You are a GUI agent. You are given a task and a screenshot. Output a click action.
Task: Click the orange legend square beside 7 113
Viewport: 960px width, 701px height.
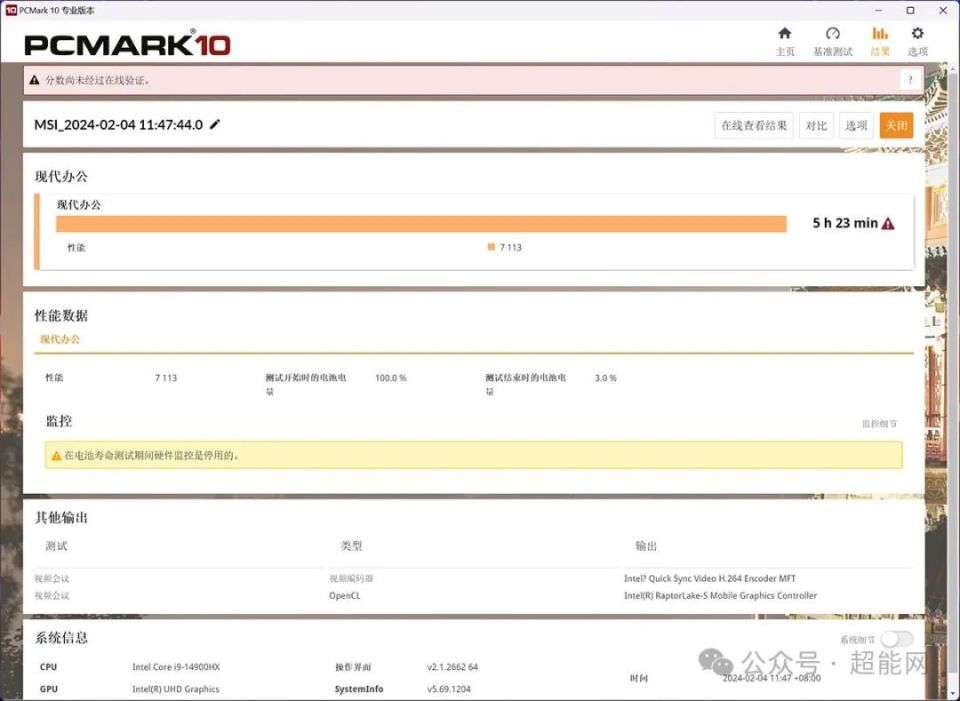point(491,247)
